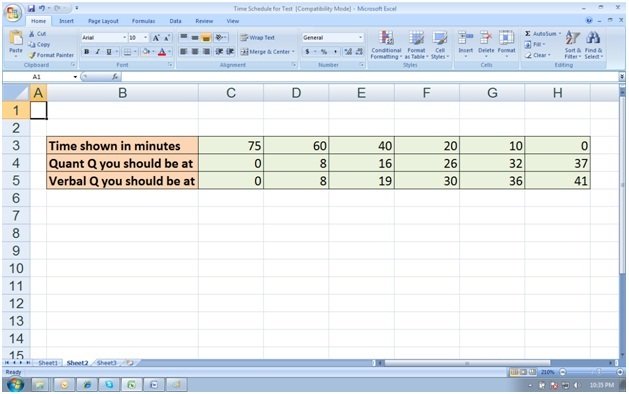Viewport: 629px width, 394px height.
Task: Toggle bold formatting
Action: coord(86,52)
